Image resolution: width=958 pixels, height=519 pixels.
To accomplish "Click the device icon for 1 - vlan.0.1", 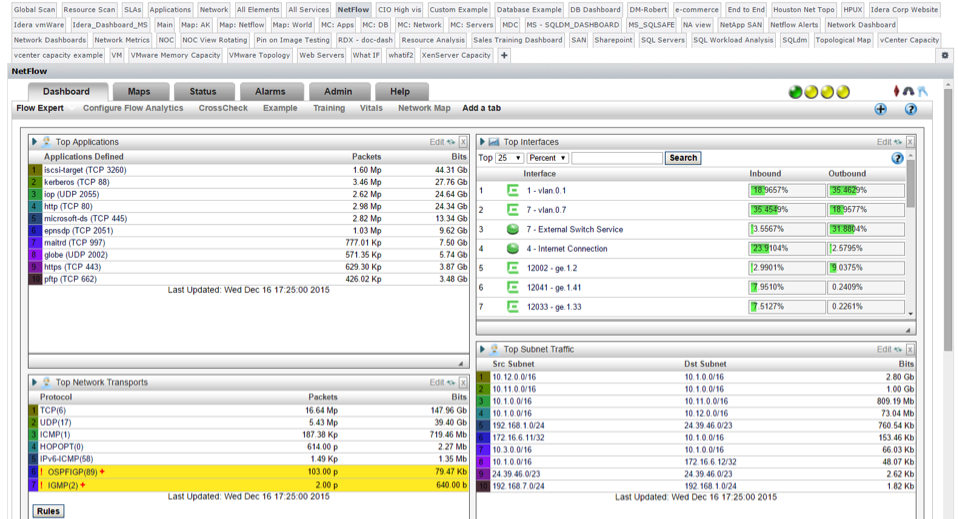I will click(x=513, y=191).
